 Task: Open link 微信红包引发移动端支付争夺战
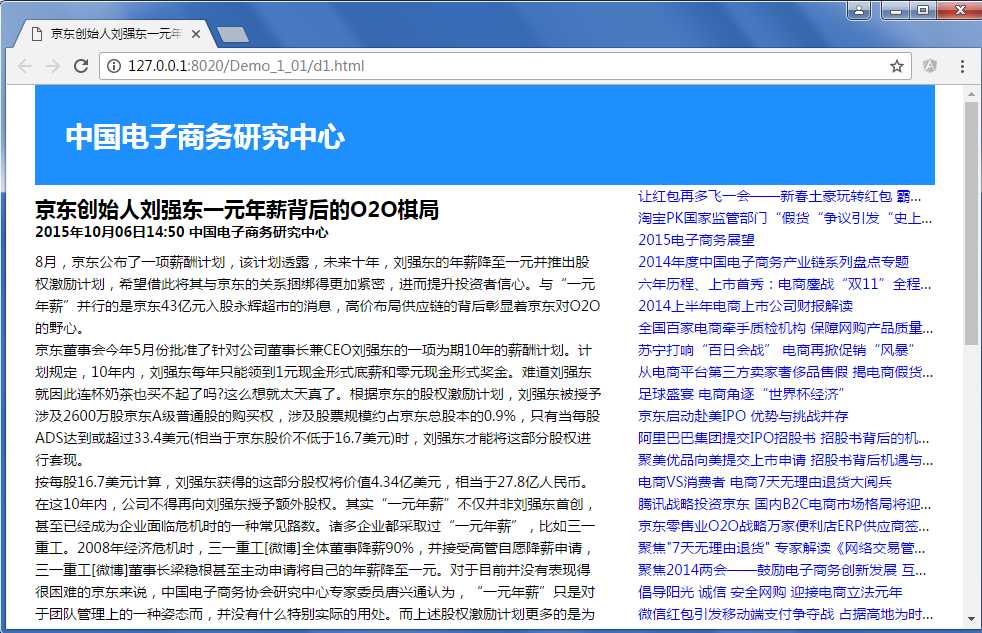(x=785, y=614)
